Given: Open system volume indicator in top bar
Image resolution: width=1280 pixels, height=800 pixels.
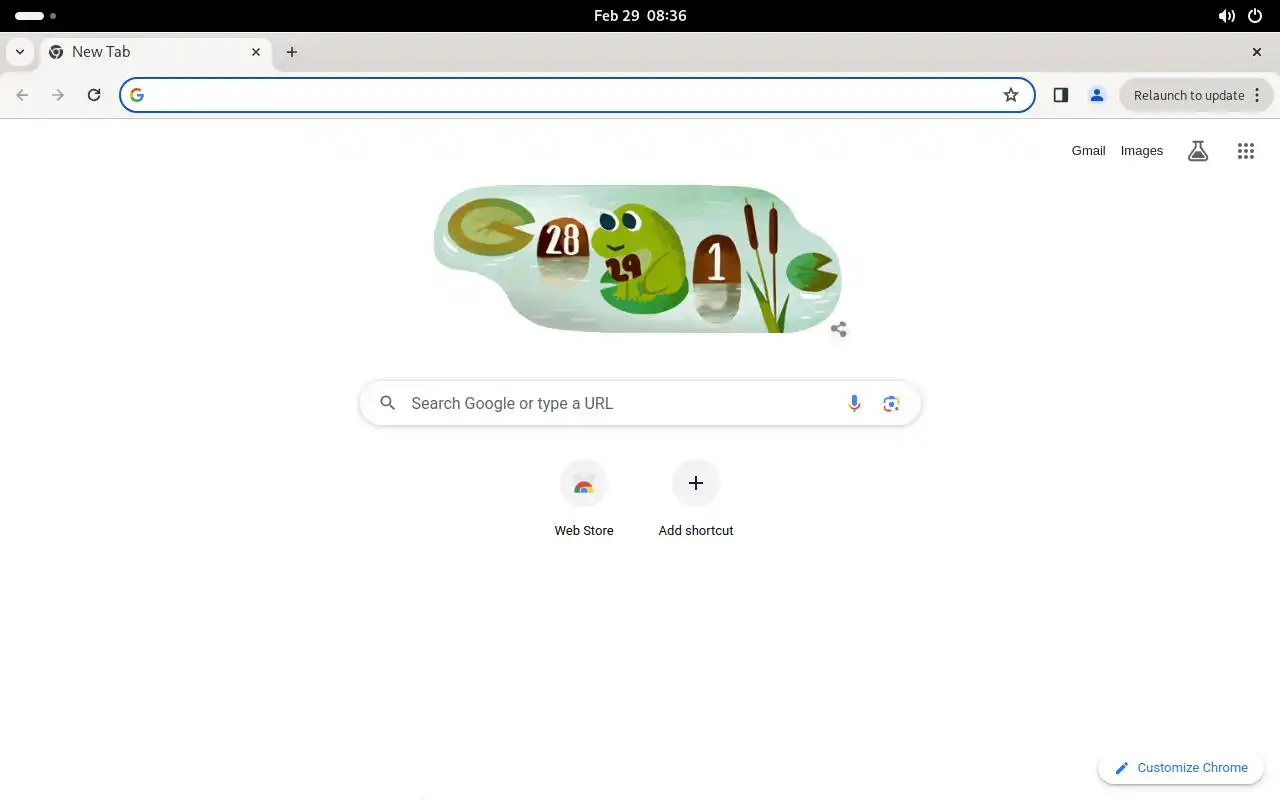Looking at the screenshot, I should tap(1226, 16).
